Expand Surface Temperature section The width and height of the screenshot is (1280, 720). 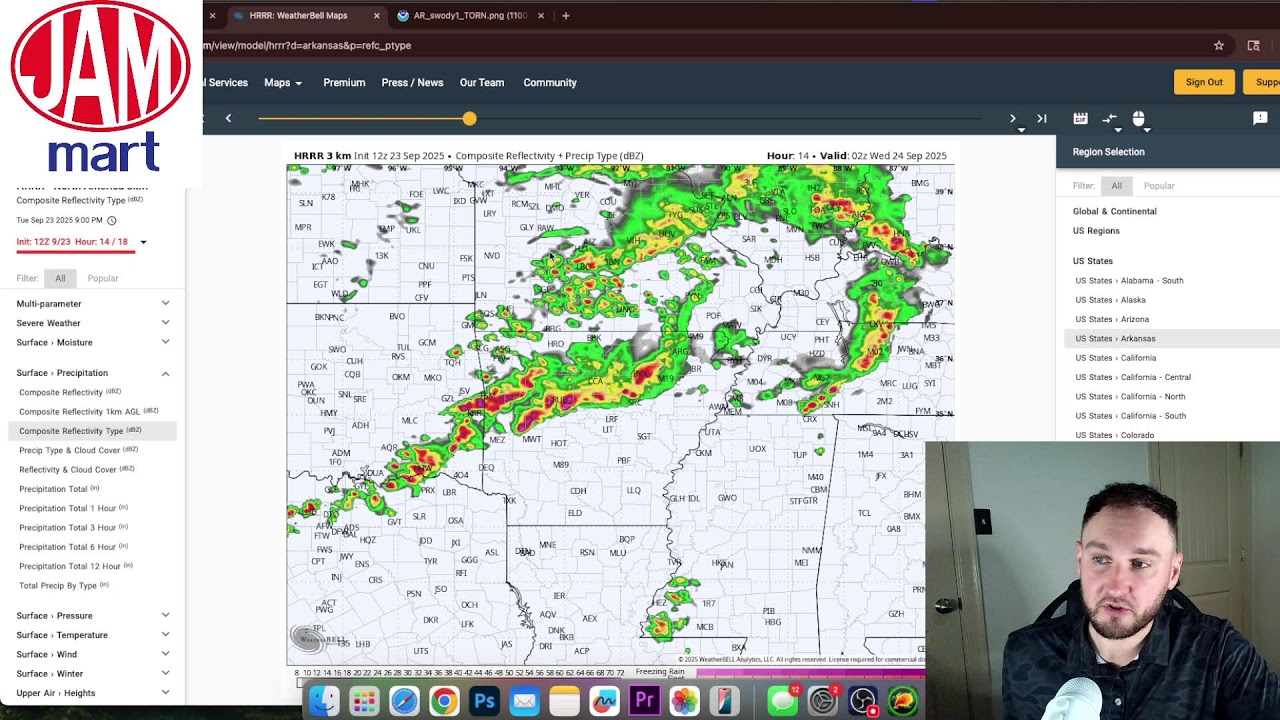pos(93,635)
